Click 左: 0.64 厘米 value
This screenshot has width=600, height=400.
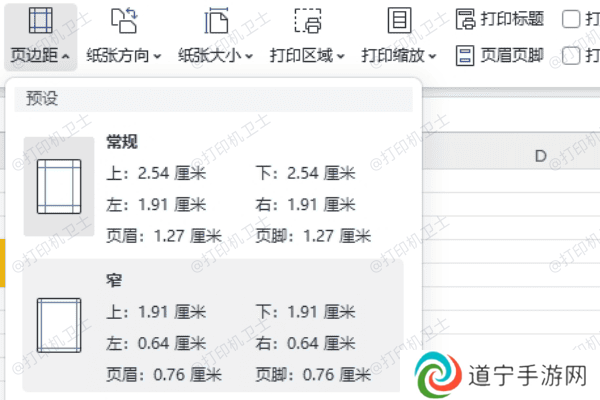156,343
